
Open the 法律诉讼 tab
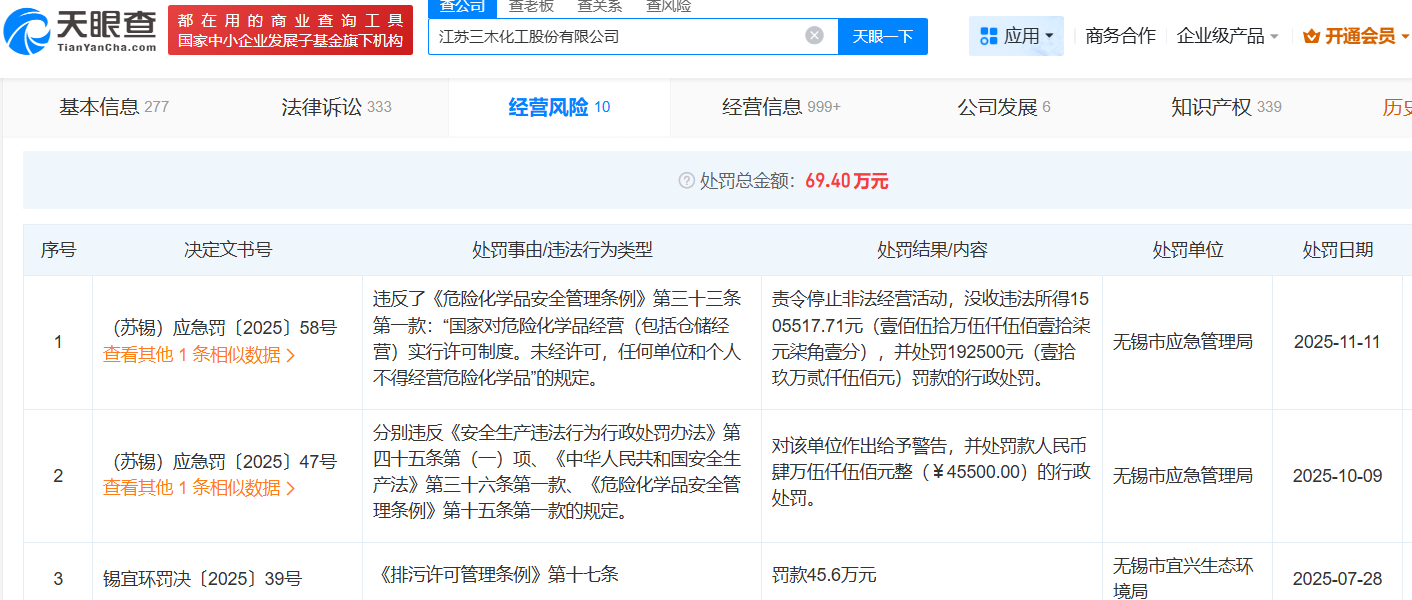pyautogui.click(x=336, y=107)
